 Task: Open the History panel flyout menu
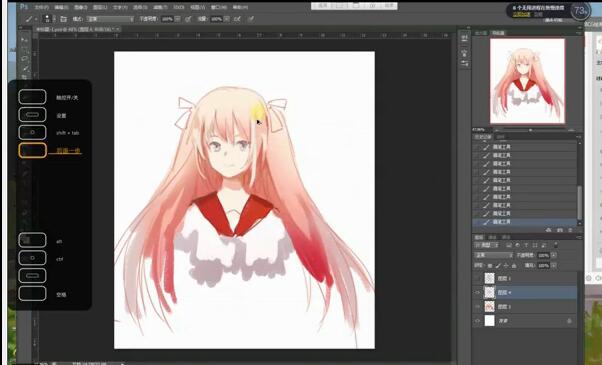tap(579, 137)
